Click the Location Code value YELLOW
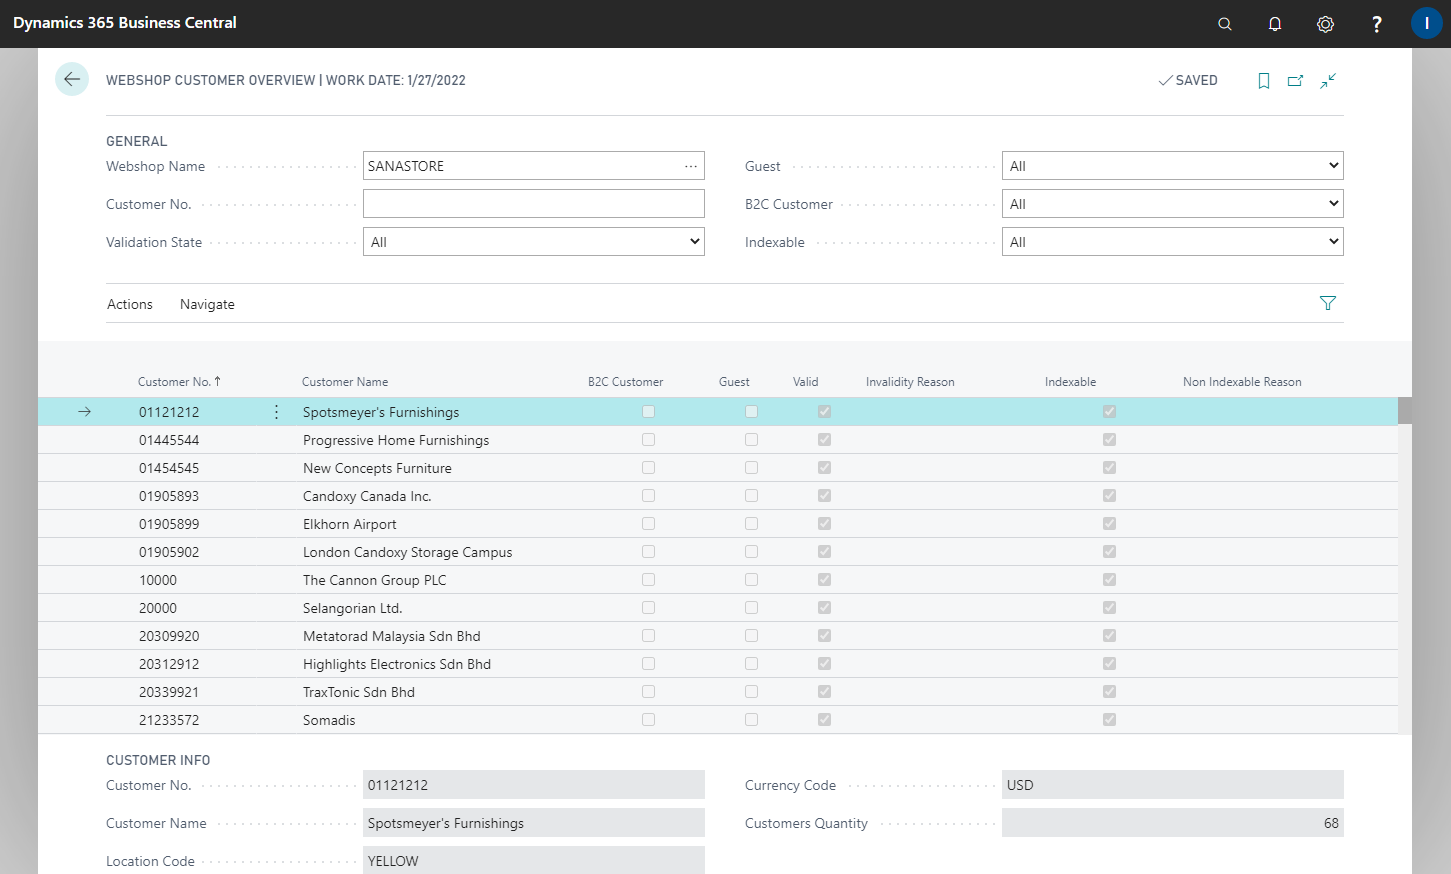Viewport: 1451px width, 874px height. coord(533,861)
